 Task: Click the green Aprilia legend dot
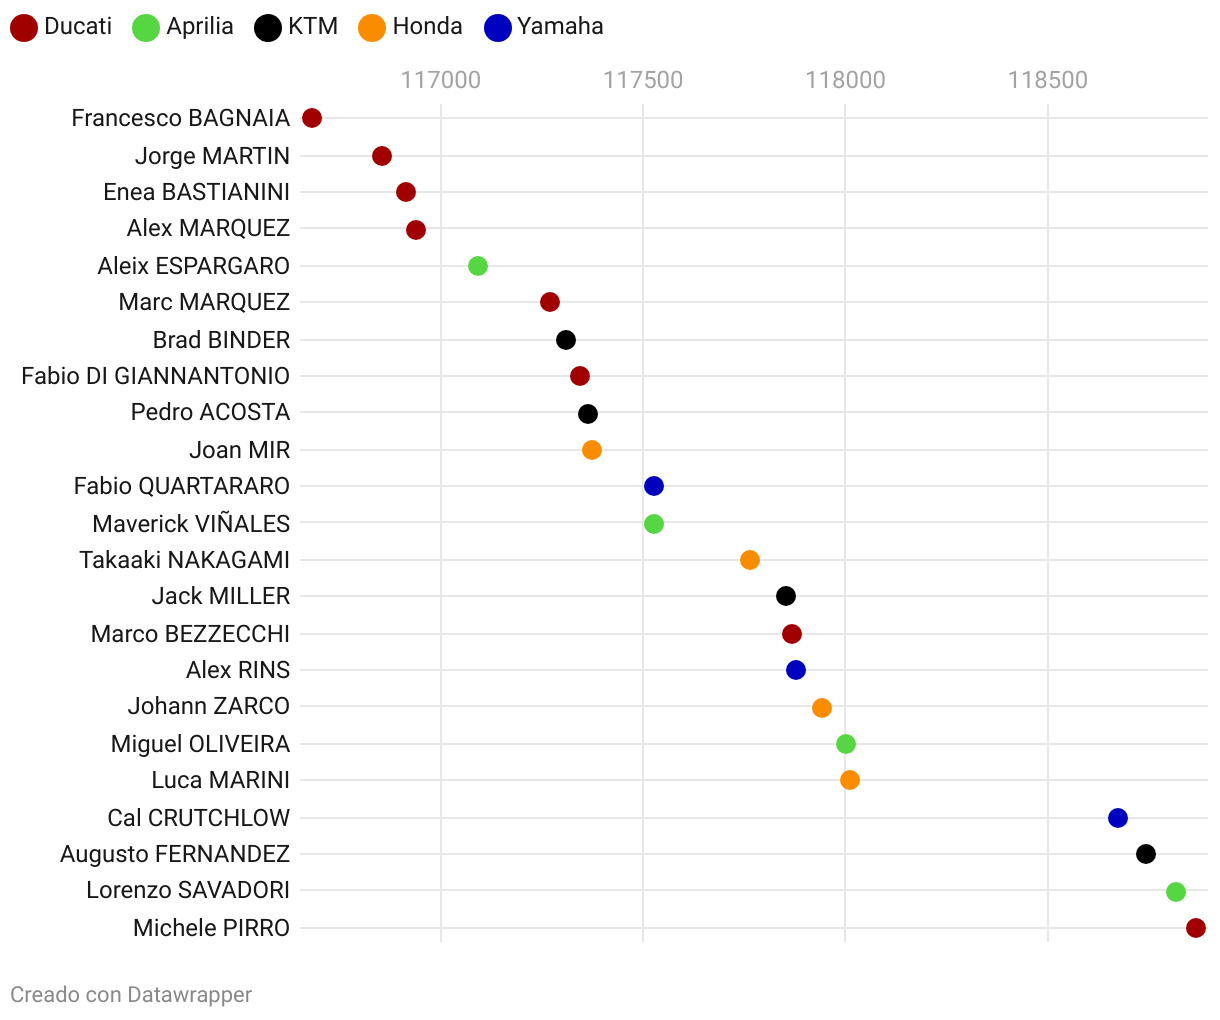pos(146,28)
